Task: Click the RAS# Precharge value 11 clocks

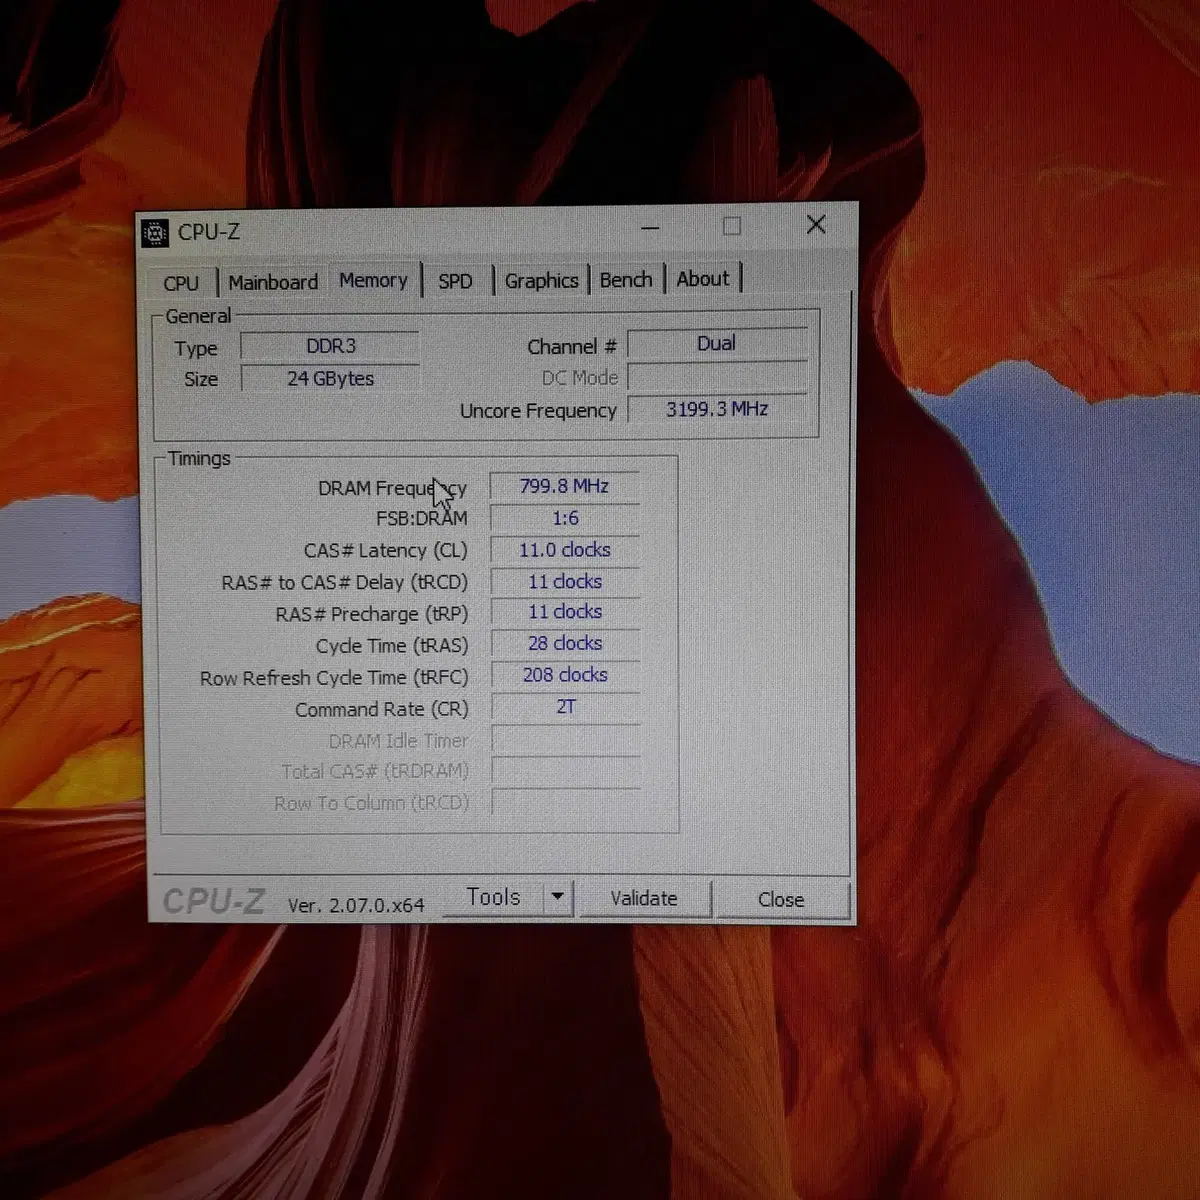Action: (565, 611)
